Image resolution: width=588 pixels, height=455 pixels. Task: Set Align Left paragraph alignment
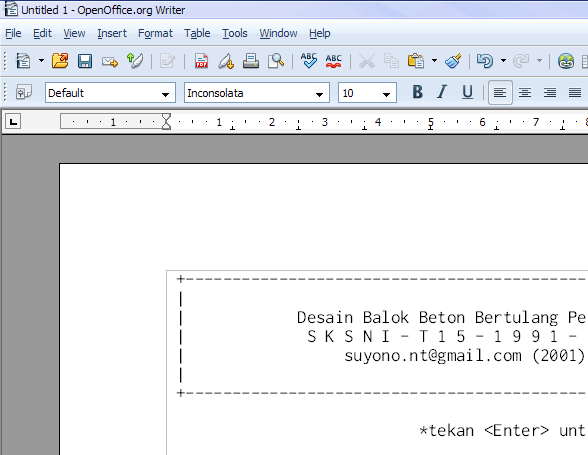click(500, 92)
